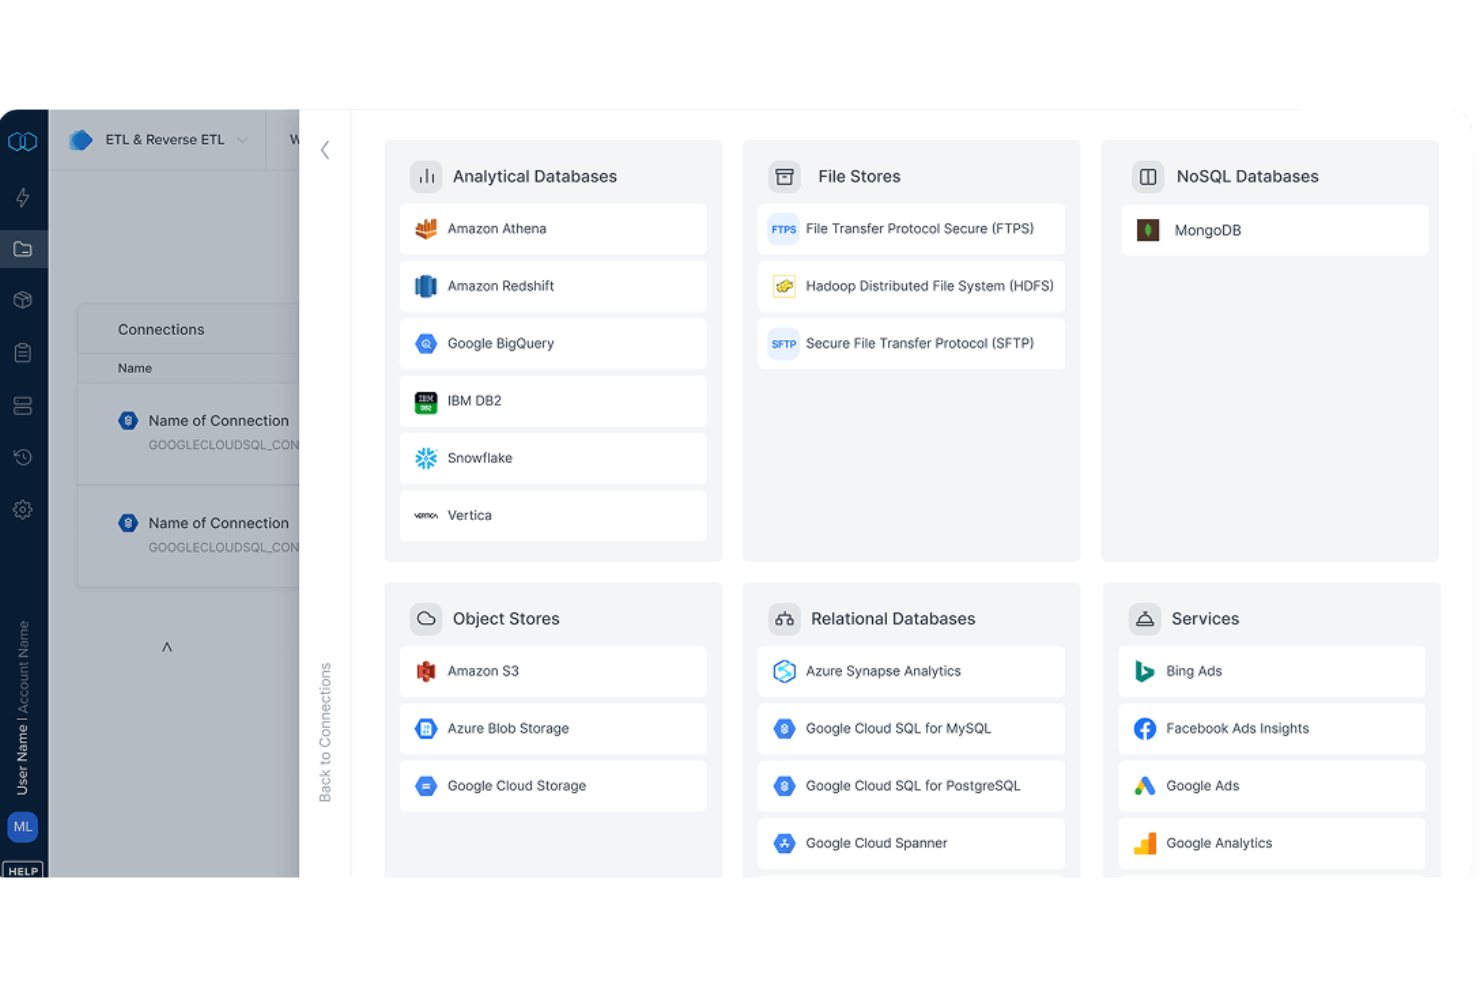The width and height of the screenshot is (1480, 987).
Task: Select the Bing Ads service
Action: [1272, 671]
